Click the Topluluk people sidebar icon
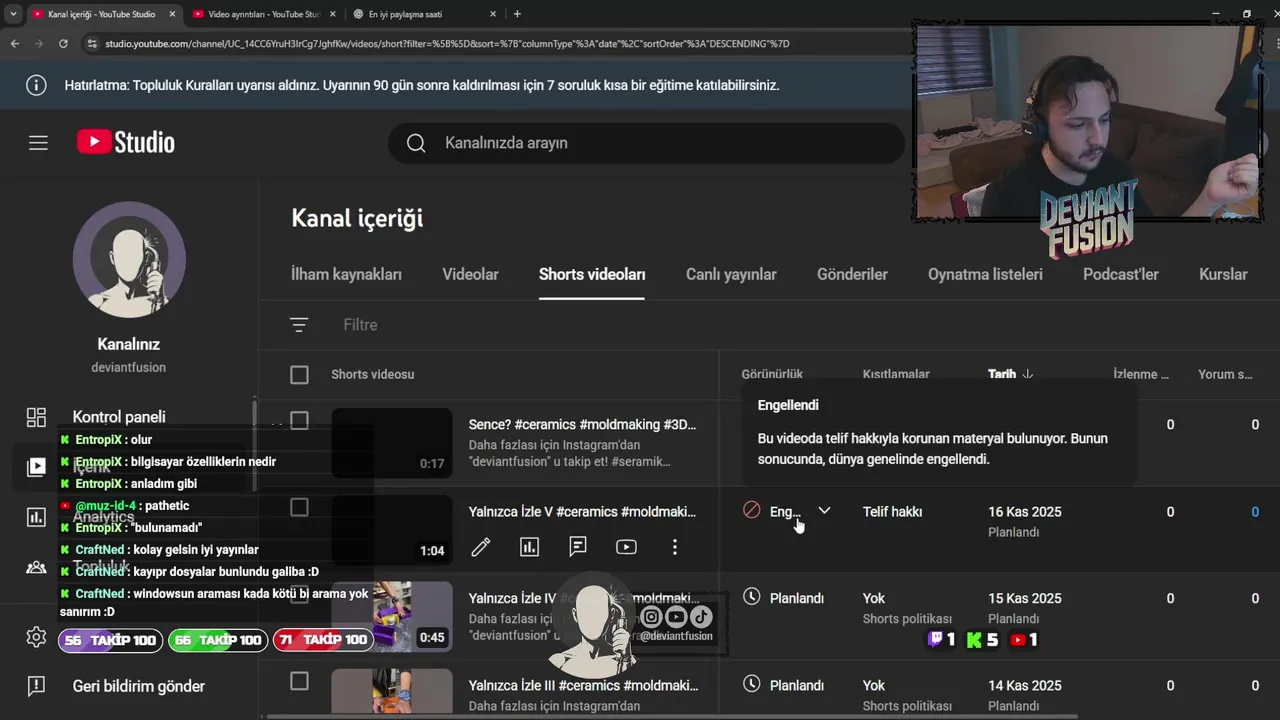Screen dimensions: 1280x720 [x=36, y=567]
